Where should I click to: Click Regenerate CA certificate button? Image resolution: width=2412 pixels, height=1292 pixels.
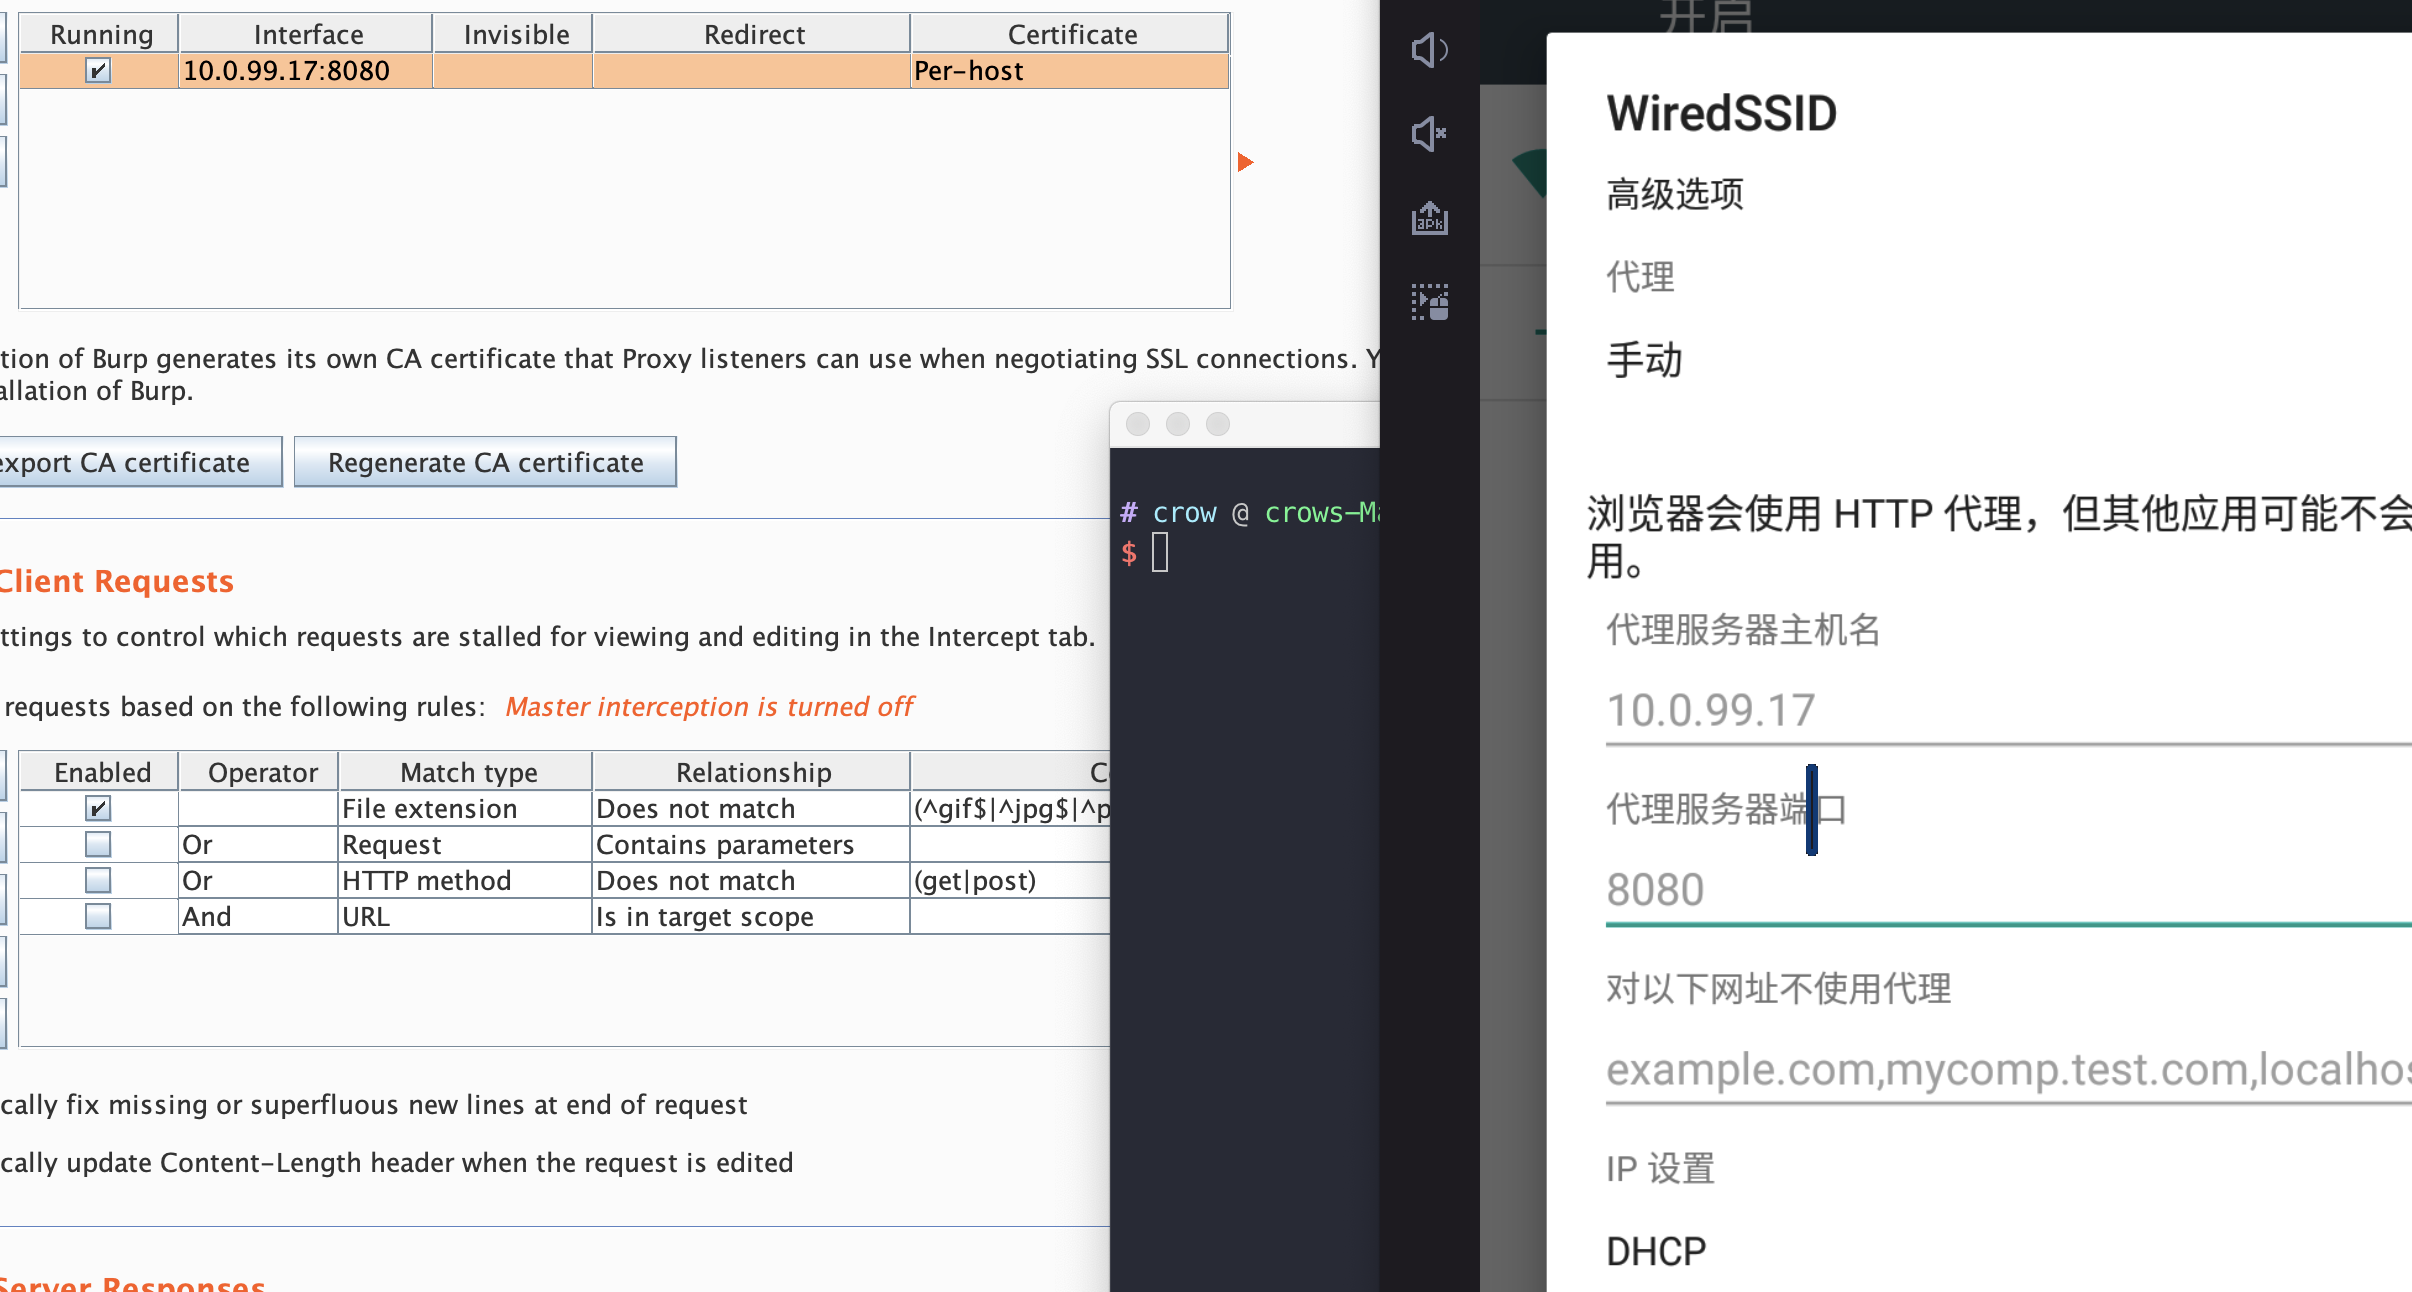coord(485,462)
